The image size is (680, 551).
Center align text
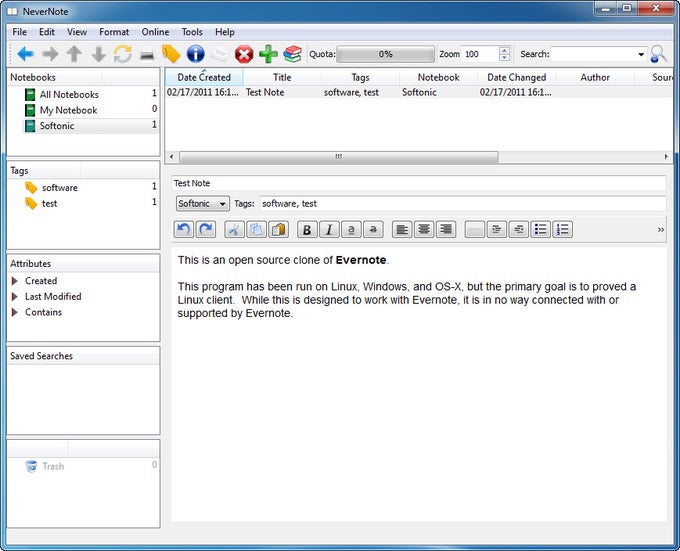click(x=424, y=229)
